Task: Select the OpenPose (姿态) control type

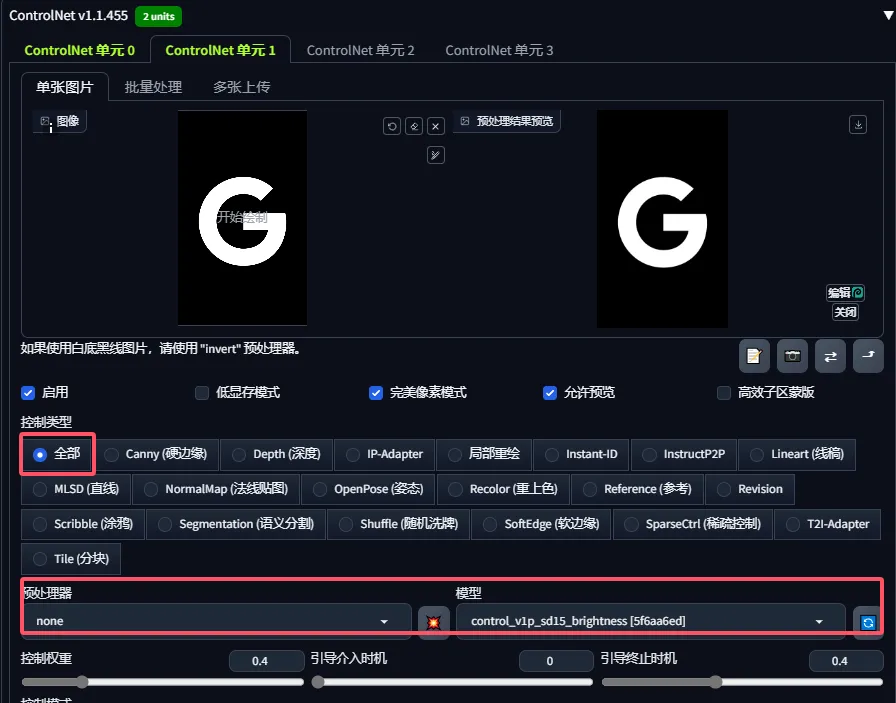Action: [369, 489]
